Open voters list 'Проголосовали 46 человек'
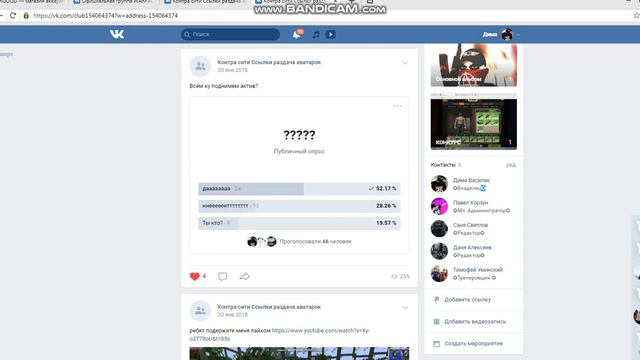The width and height of the screenshot is (640, 360). 316,242
